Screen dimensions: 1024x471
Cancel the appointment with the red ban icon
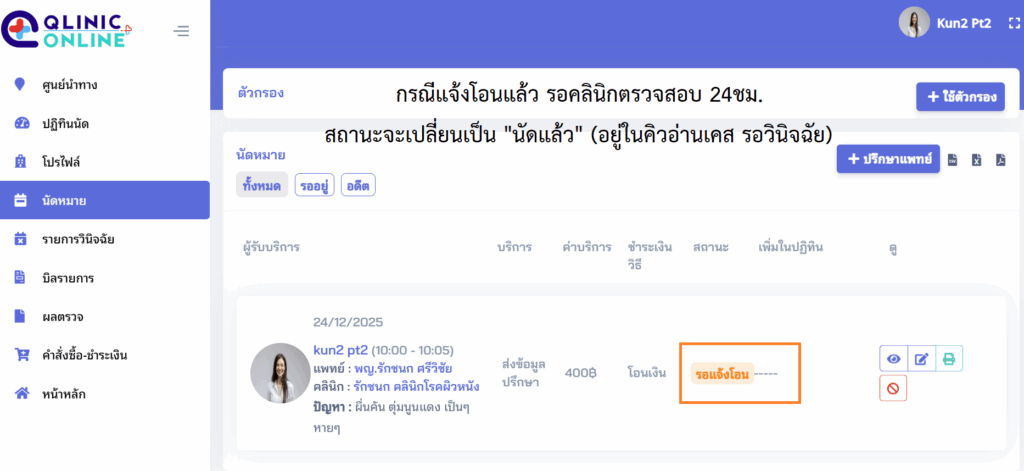(894, 388)
